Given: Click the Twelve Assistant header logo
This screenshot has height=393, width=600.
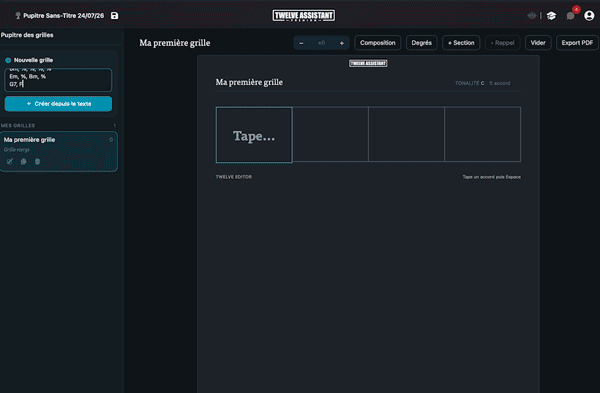Looking at the screenshot, I should (x=303, y=16).
